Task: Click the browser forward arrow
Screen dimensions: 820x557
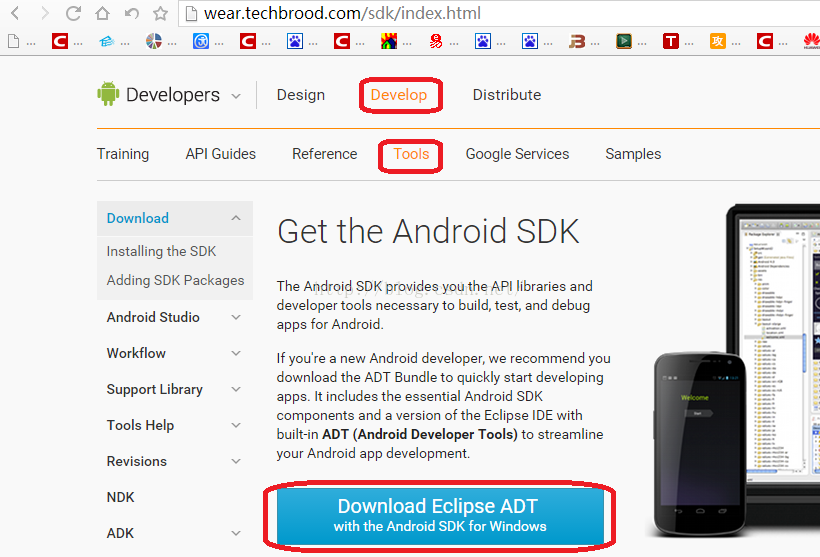Action: click(45, 13)
